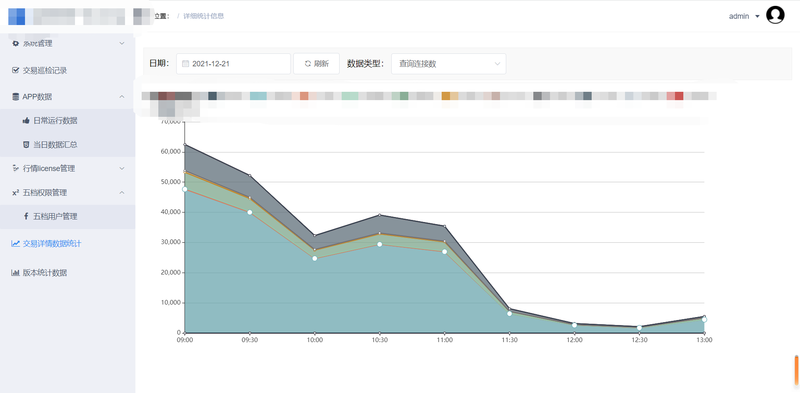Viewport: 800px width, 393px height.
Task: Click the check icon beside 交易巡检记录
Action: (x=15, y=70)
